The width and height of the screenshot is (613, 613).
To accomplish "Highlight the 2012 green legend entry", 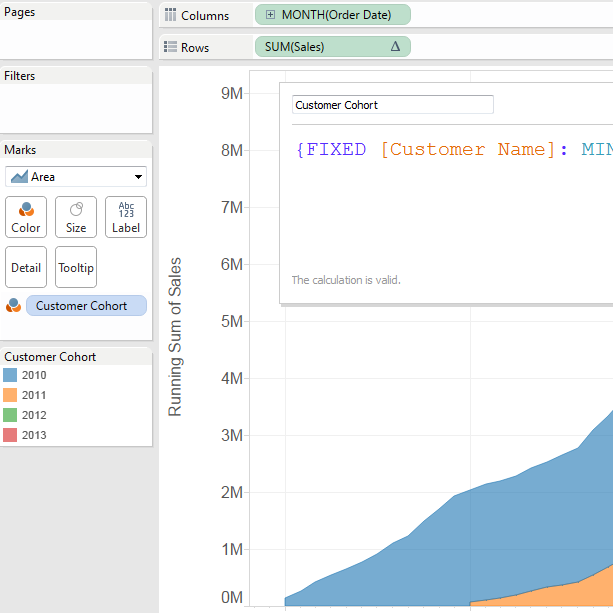I will (x=34, y=415).
